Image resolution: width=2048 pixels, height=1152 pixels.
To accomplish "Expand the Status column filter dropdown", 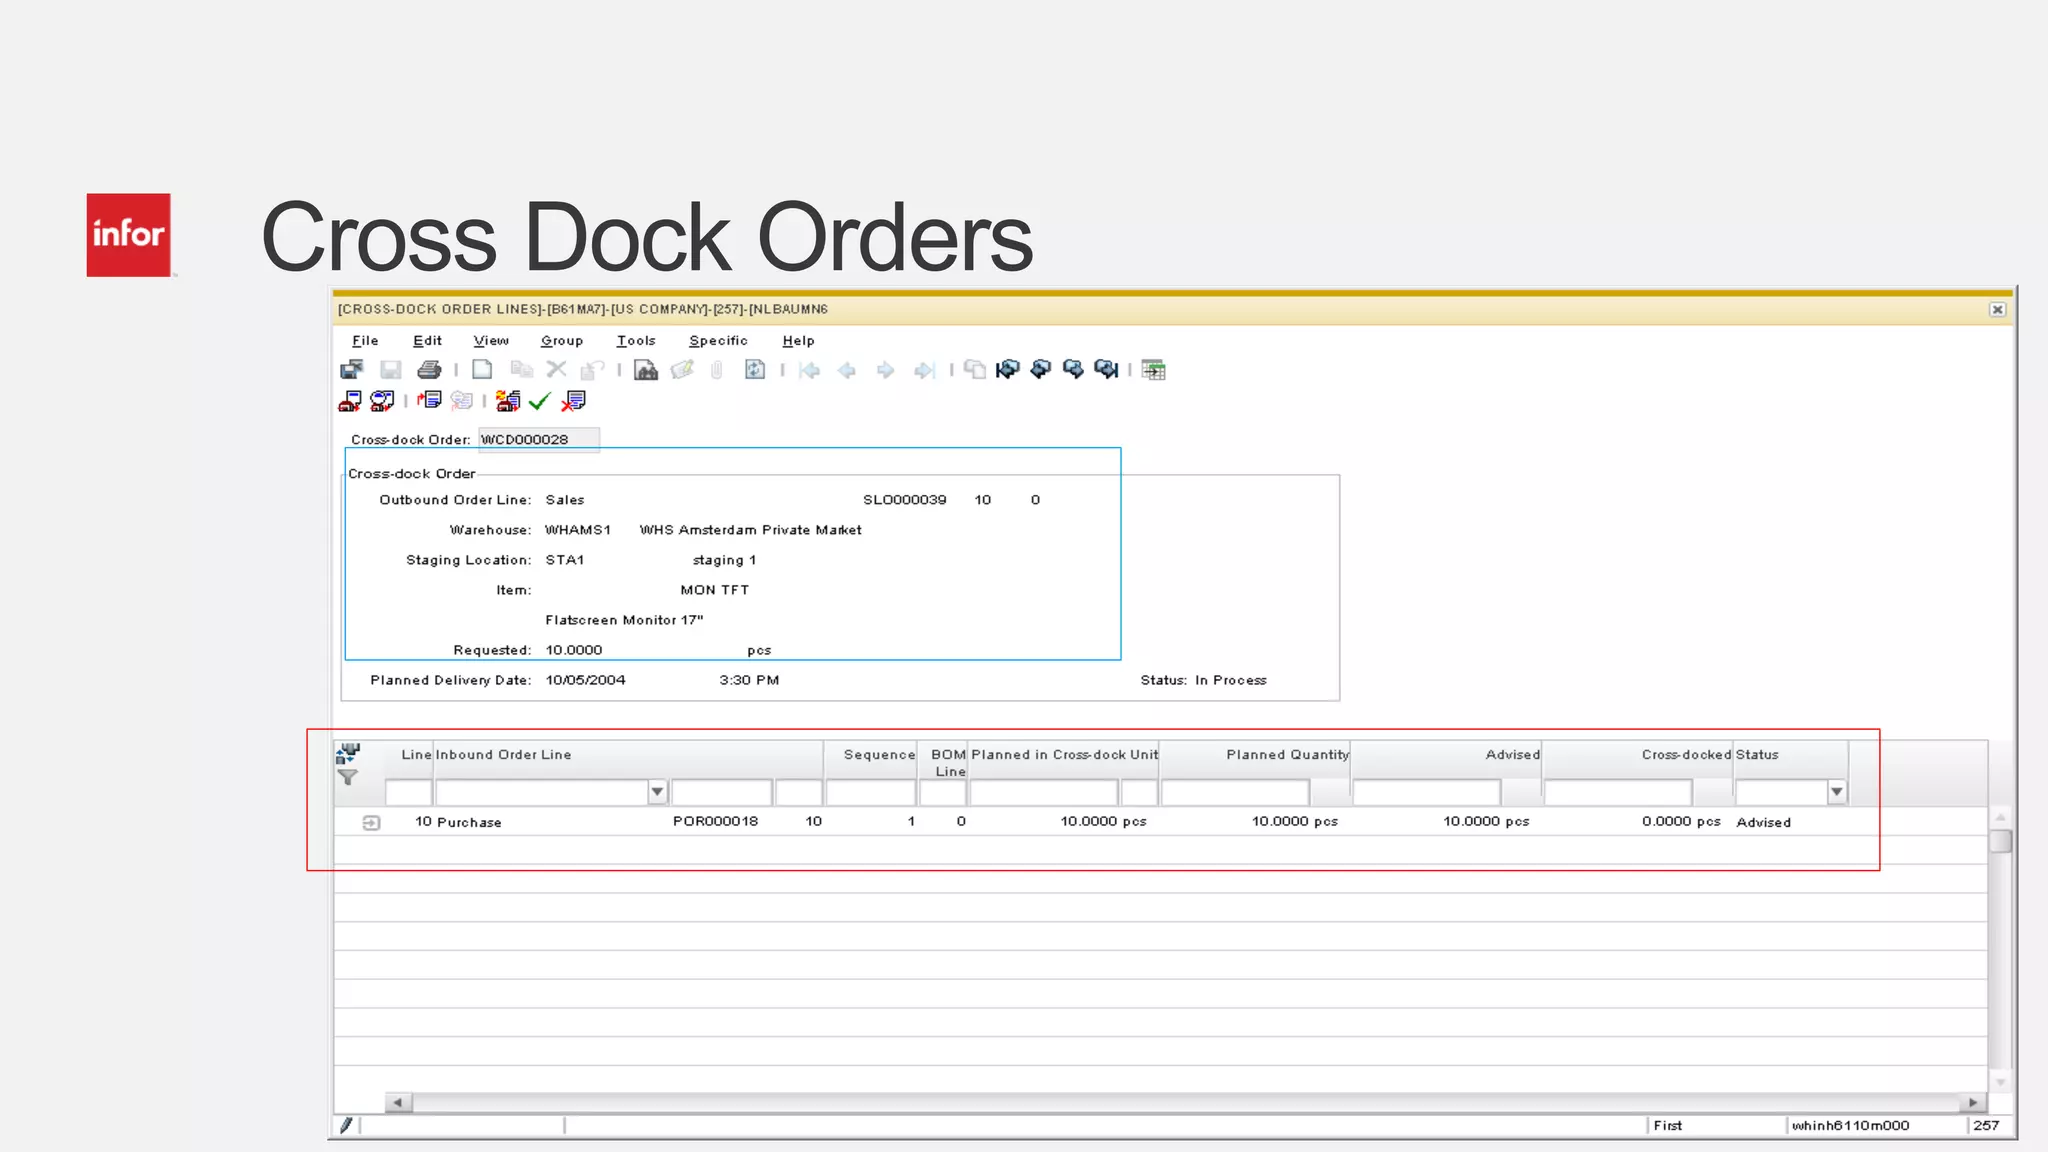I will pyautogui.click(x=1836, y=792).
